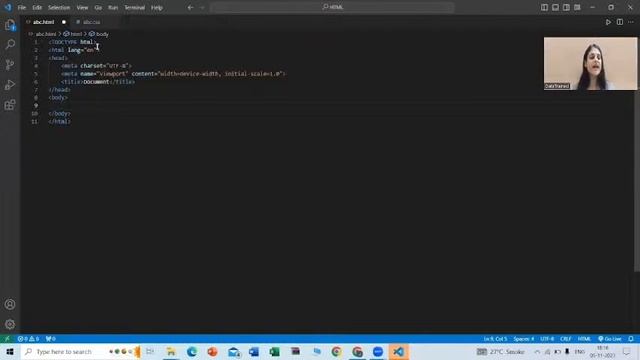Show hidden system tray icons chevron

click(x=537, y=352)
